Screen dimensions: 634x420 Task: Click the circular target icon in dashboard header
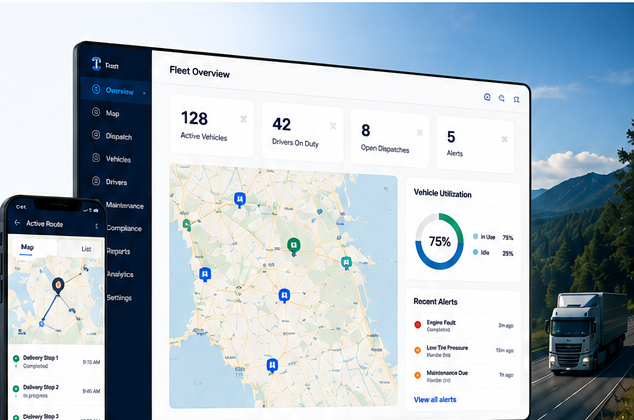[x=487, y=97]
